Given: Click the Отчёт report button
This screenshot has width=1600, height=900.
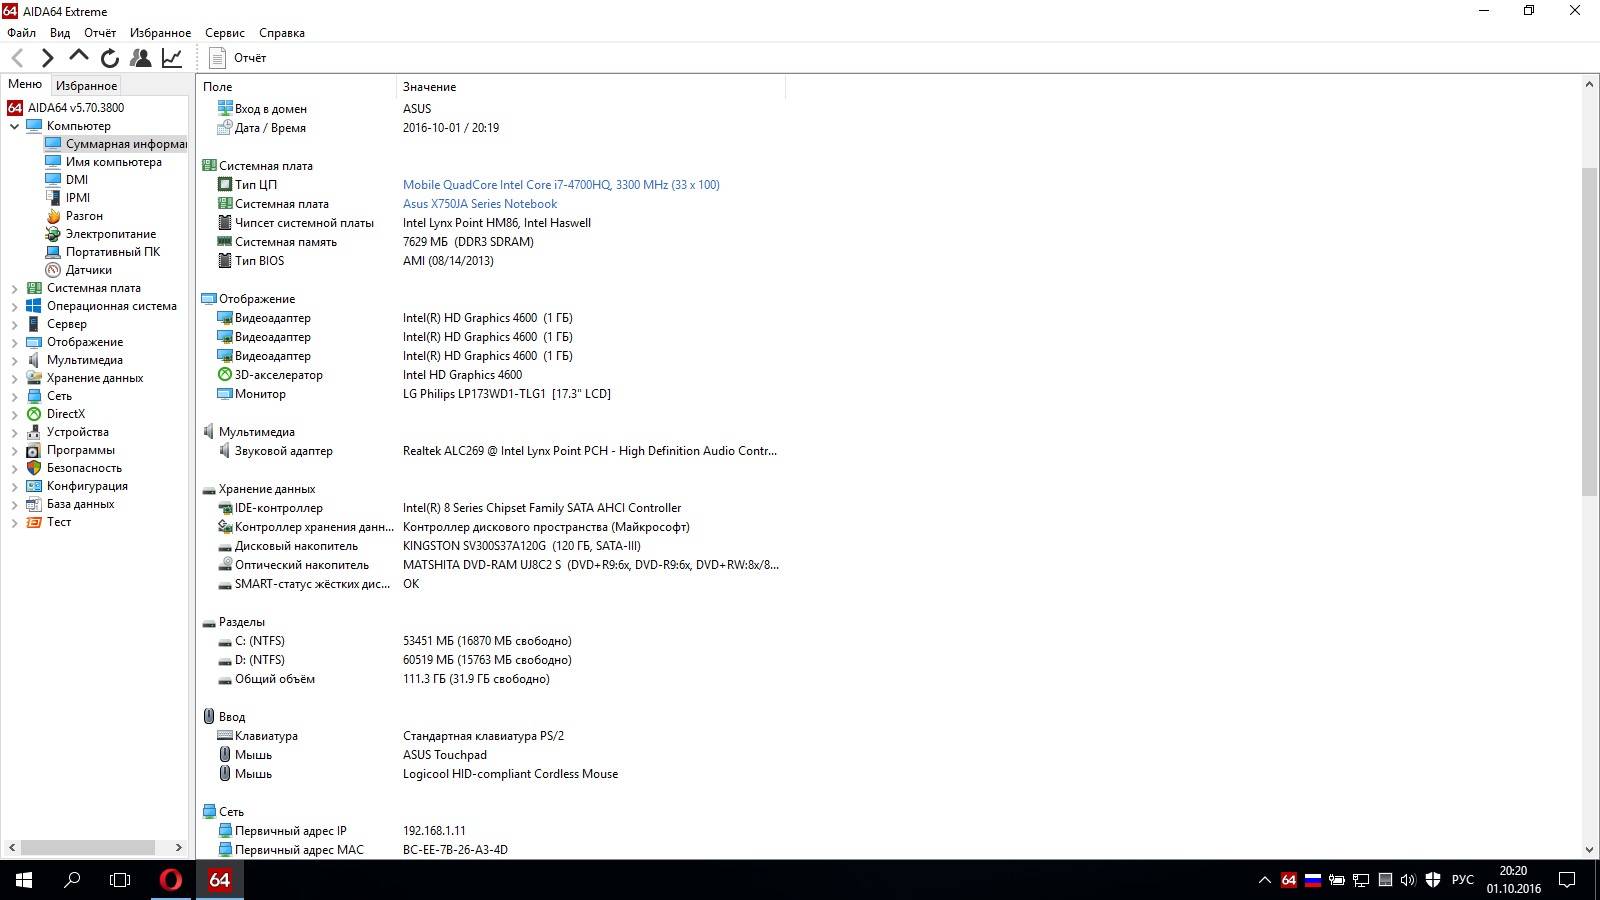Looking at the screenshot, I should [238, 58].
